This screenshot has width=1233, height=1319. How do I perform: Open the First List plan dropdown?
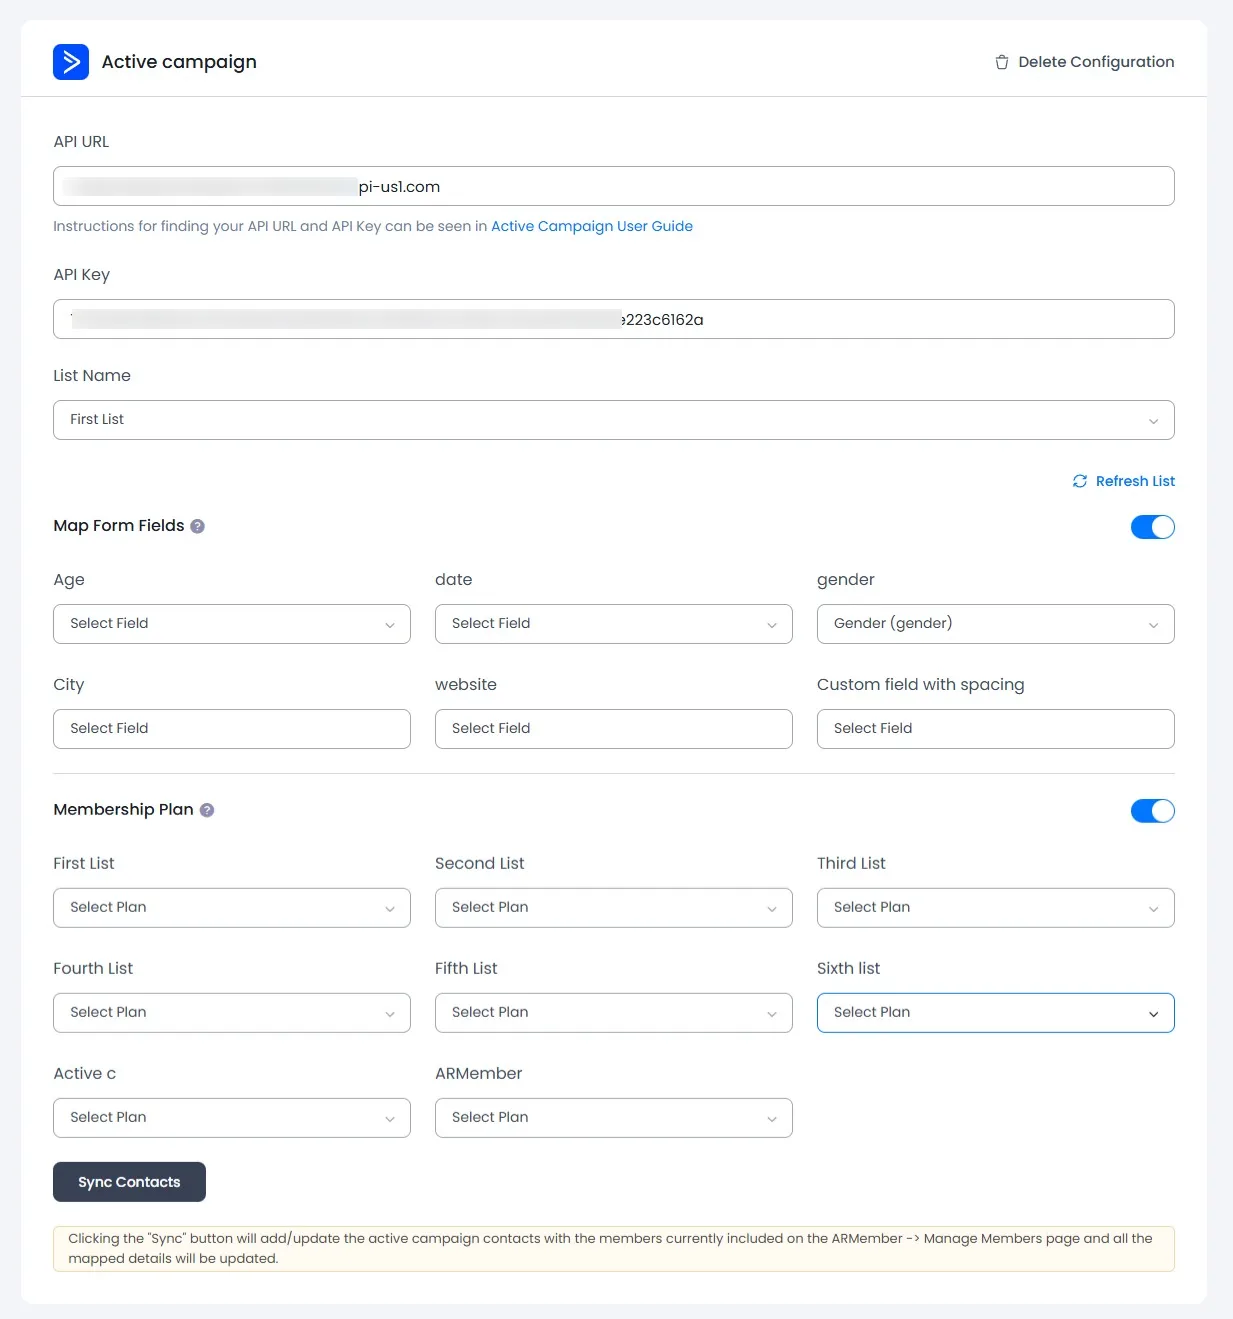coord(232,908)
